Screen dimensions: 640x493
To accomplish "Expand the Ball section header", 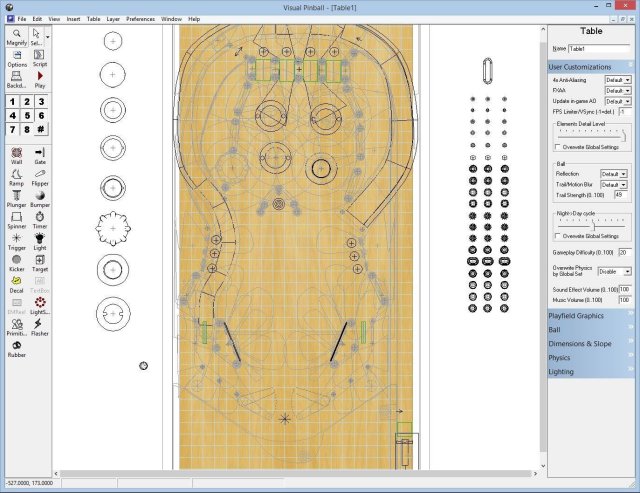I will (591, 330).
